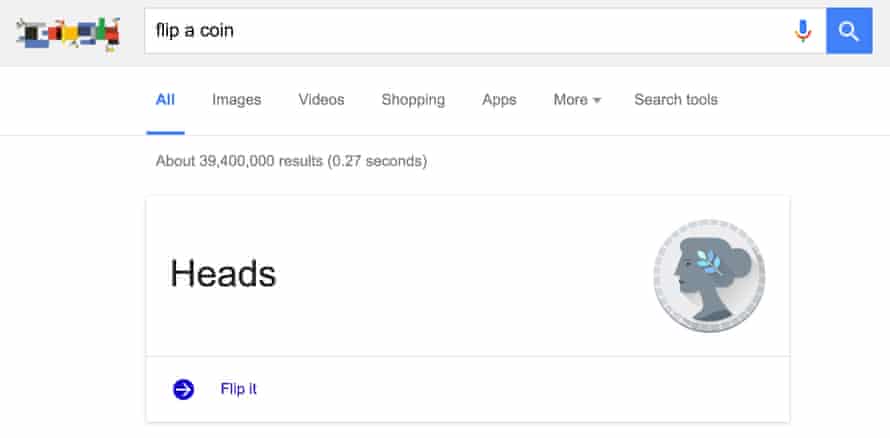Open the Apps tab
Image resolution: width=890 pixels, height=438 pixels.
tap(499, 100)
